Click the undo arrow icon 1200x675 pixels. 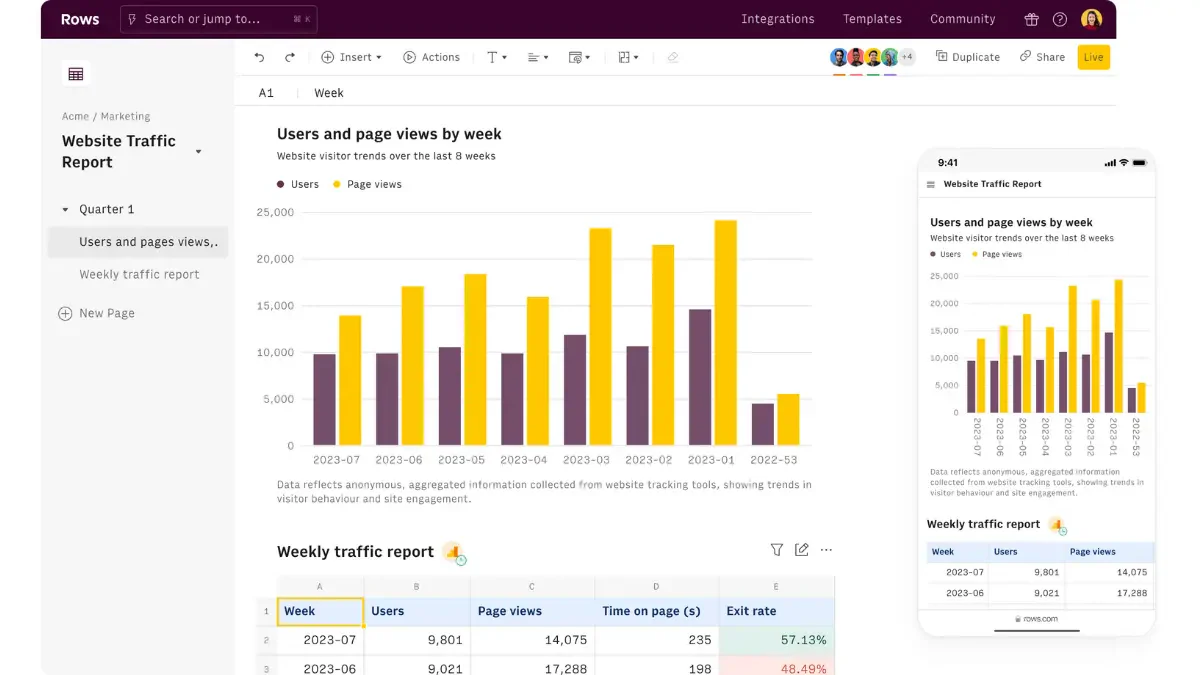260,57
